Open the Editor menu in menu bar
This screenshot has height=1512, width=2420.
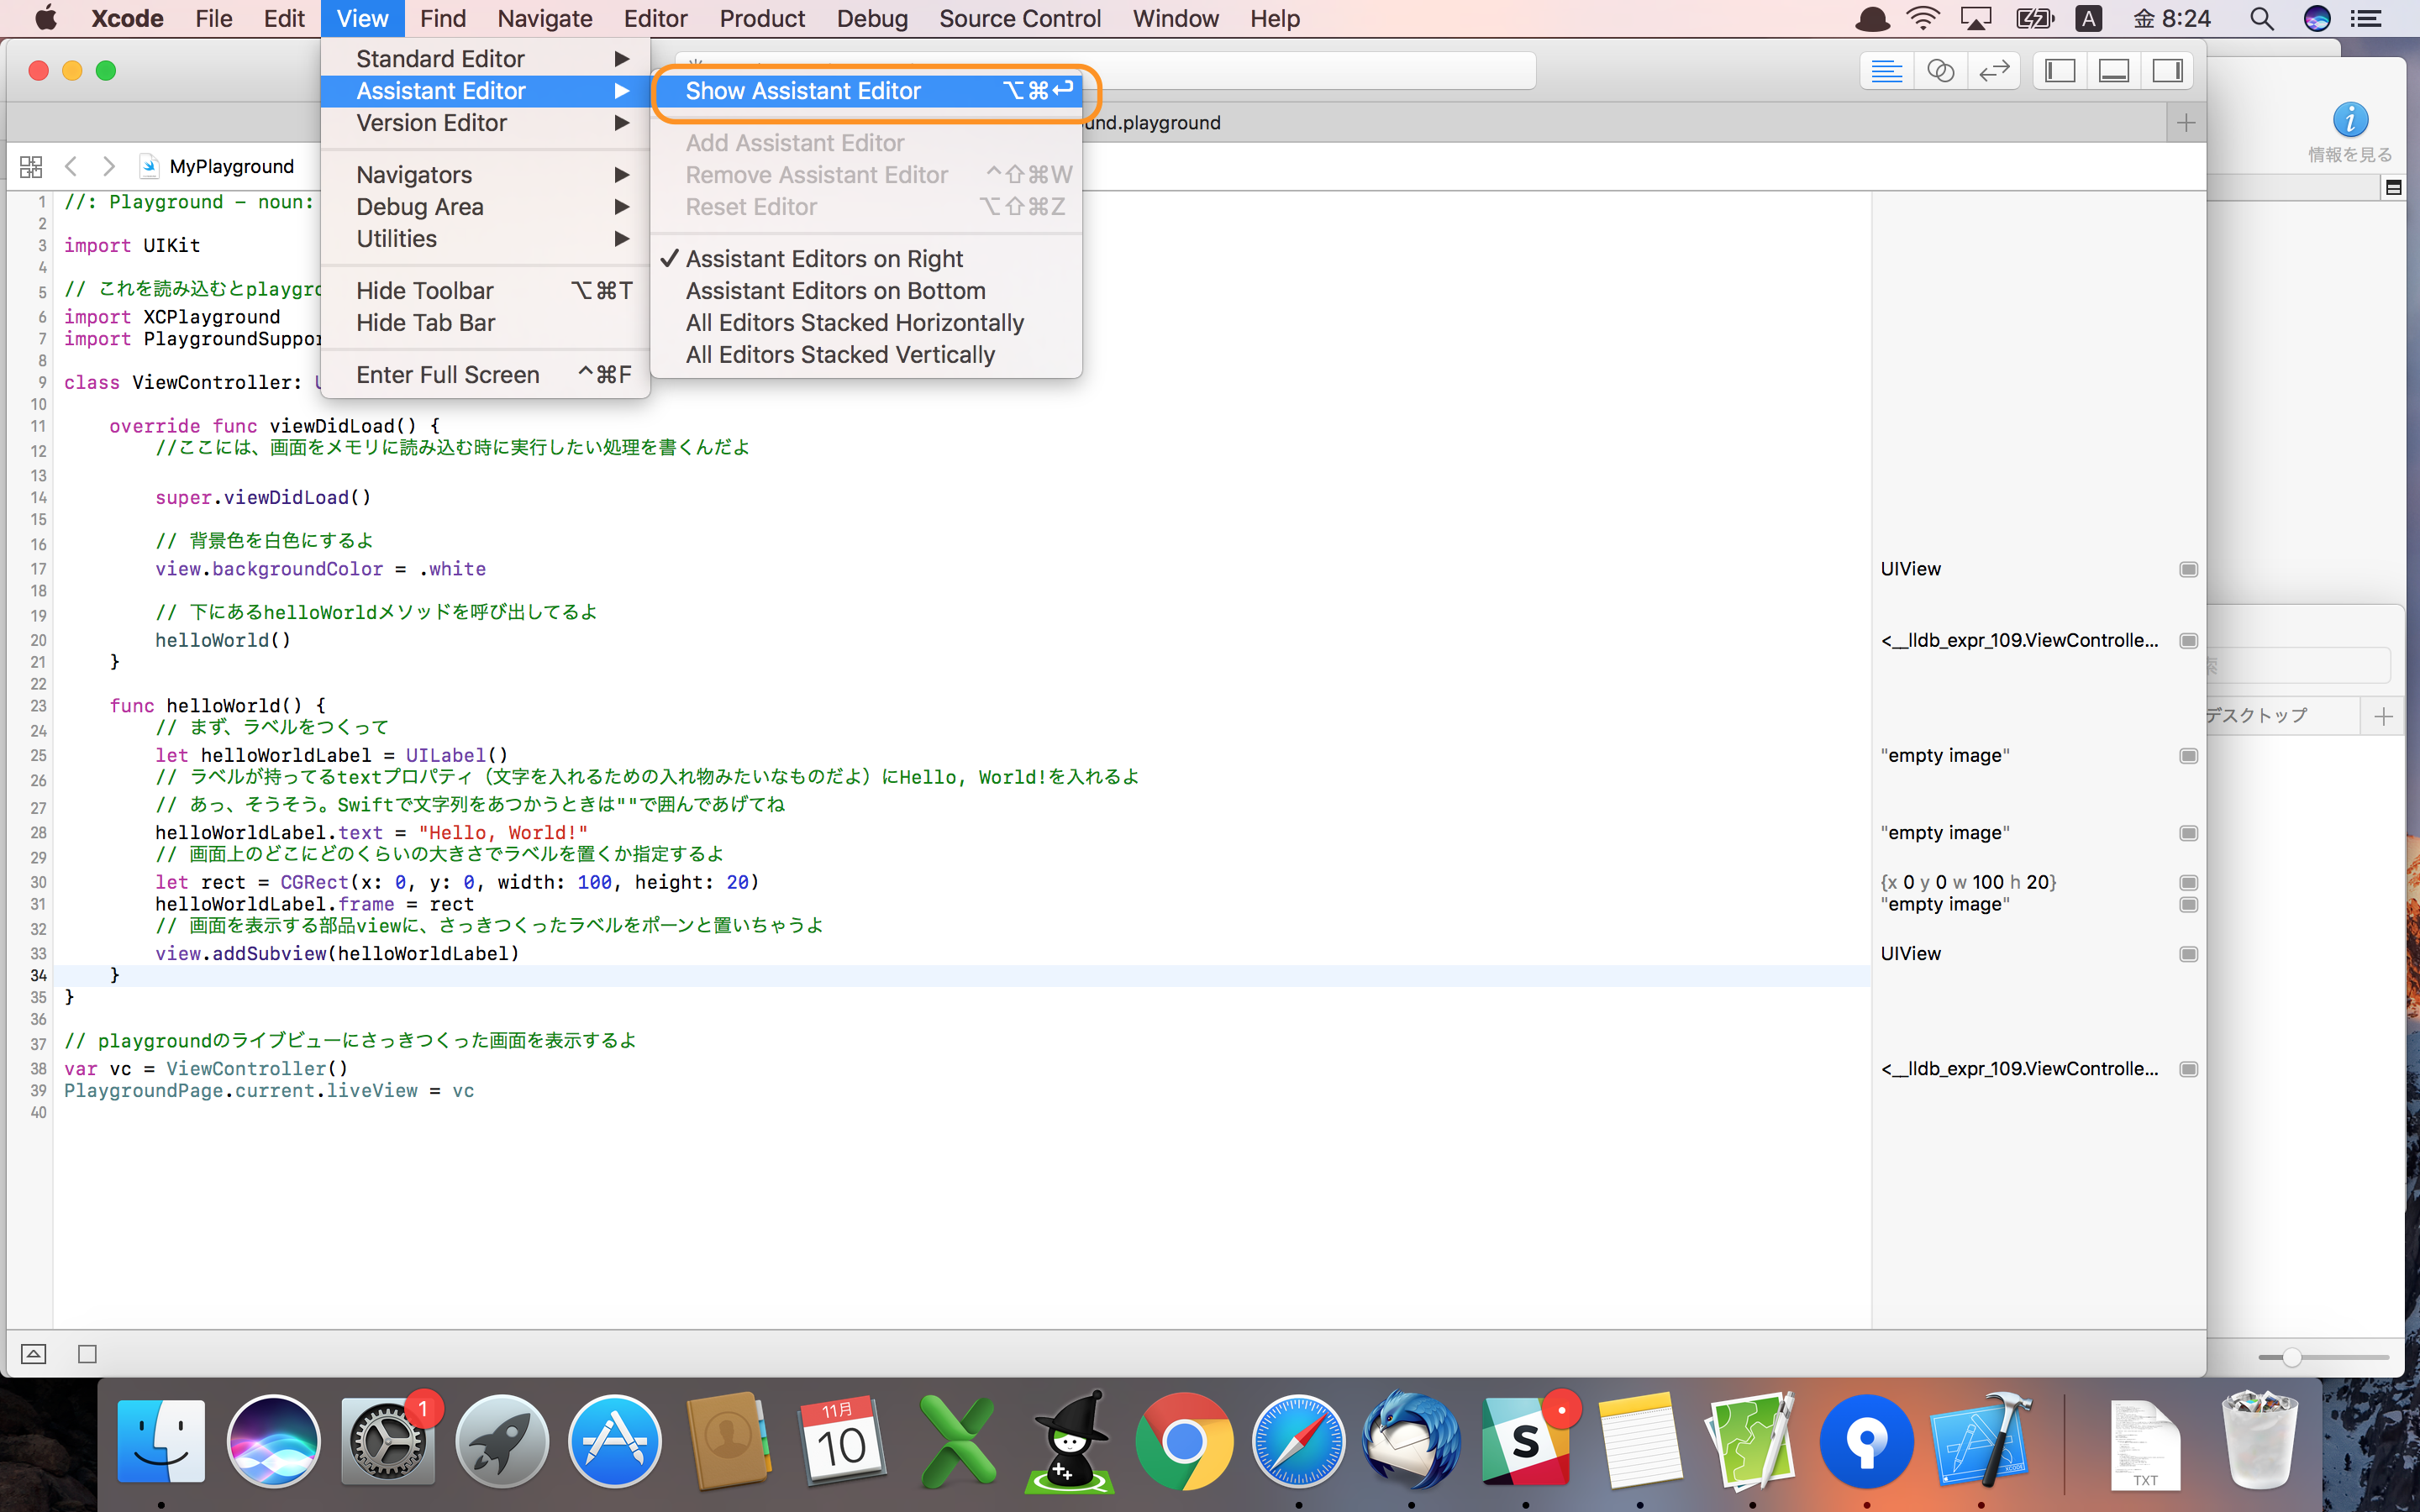(655, 19)
